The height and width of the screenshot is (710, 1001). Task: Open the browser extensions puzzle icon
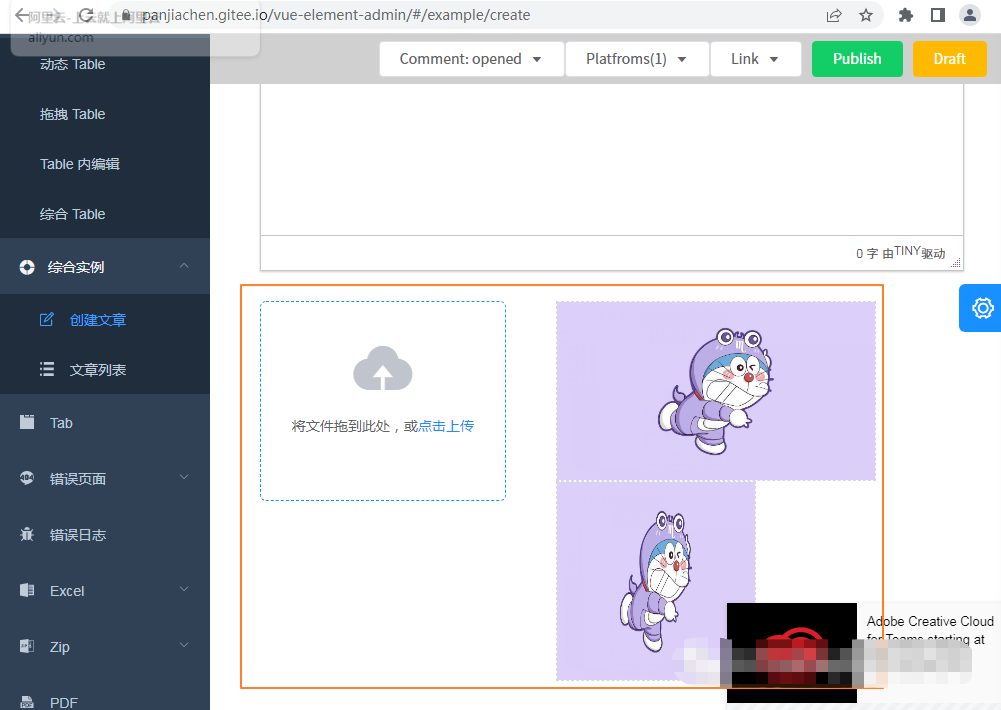point(905,15)
